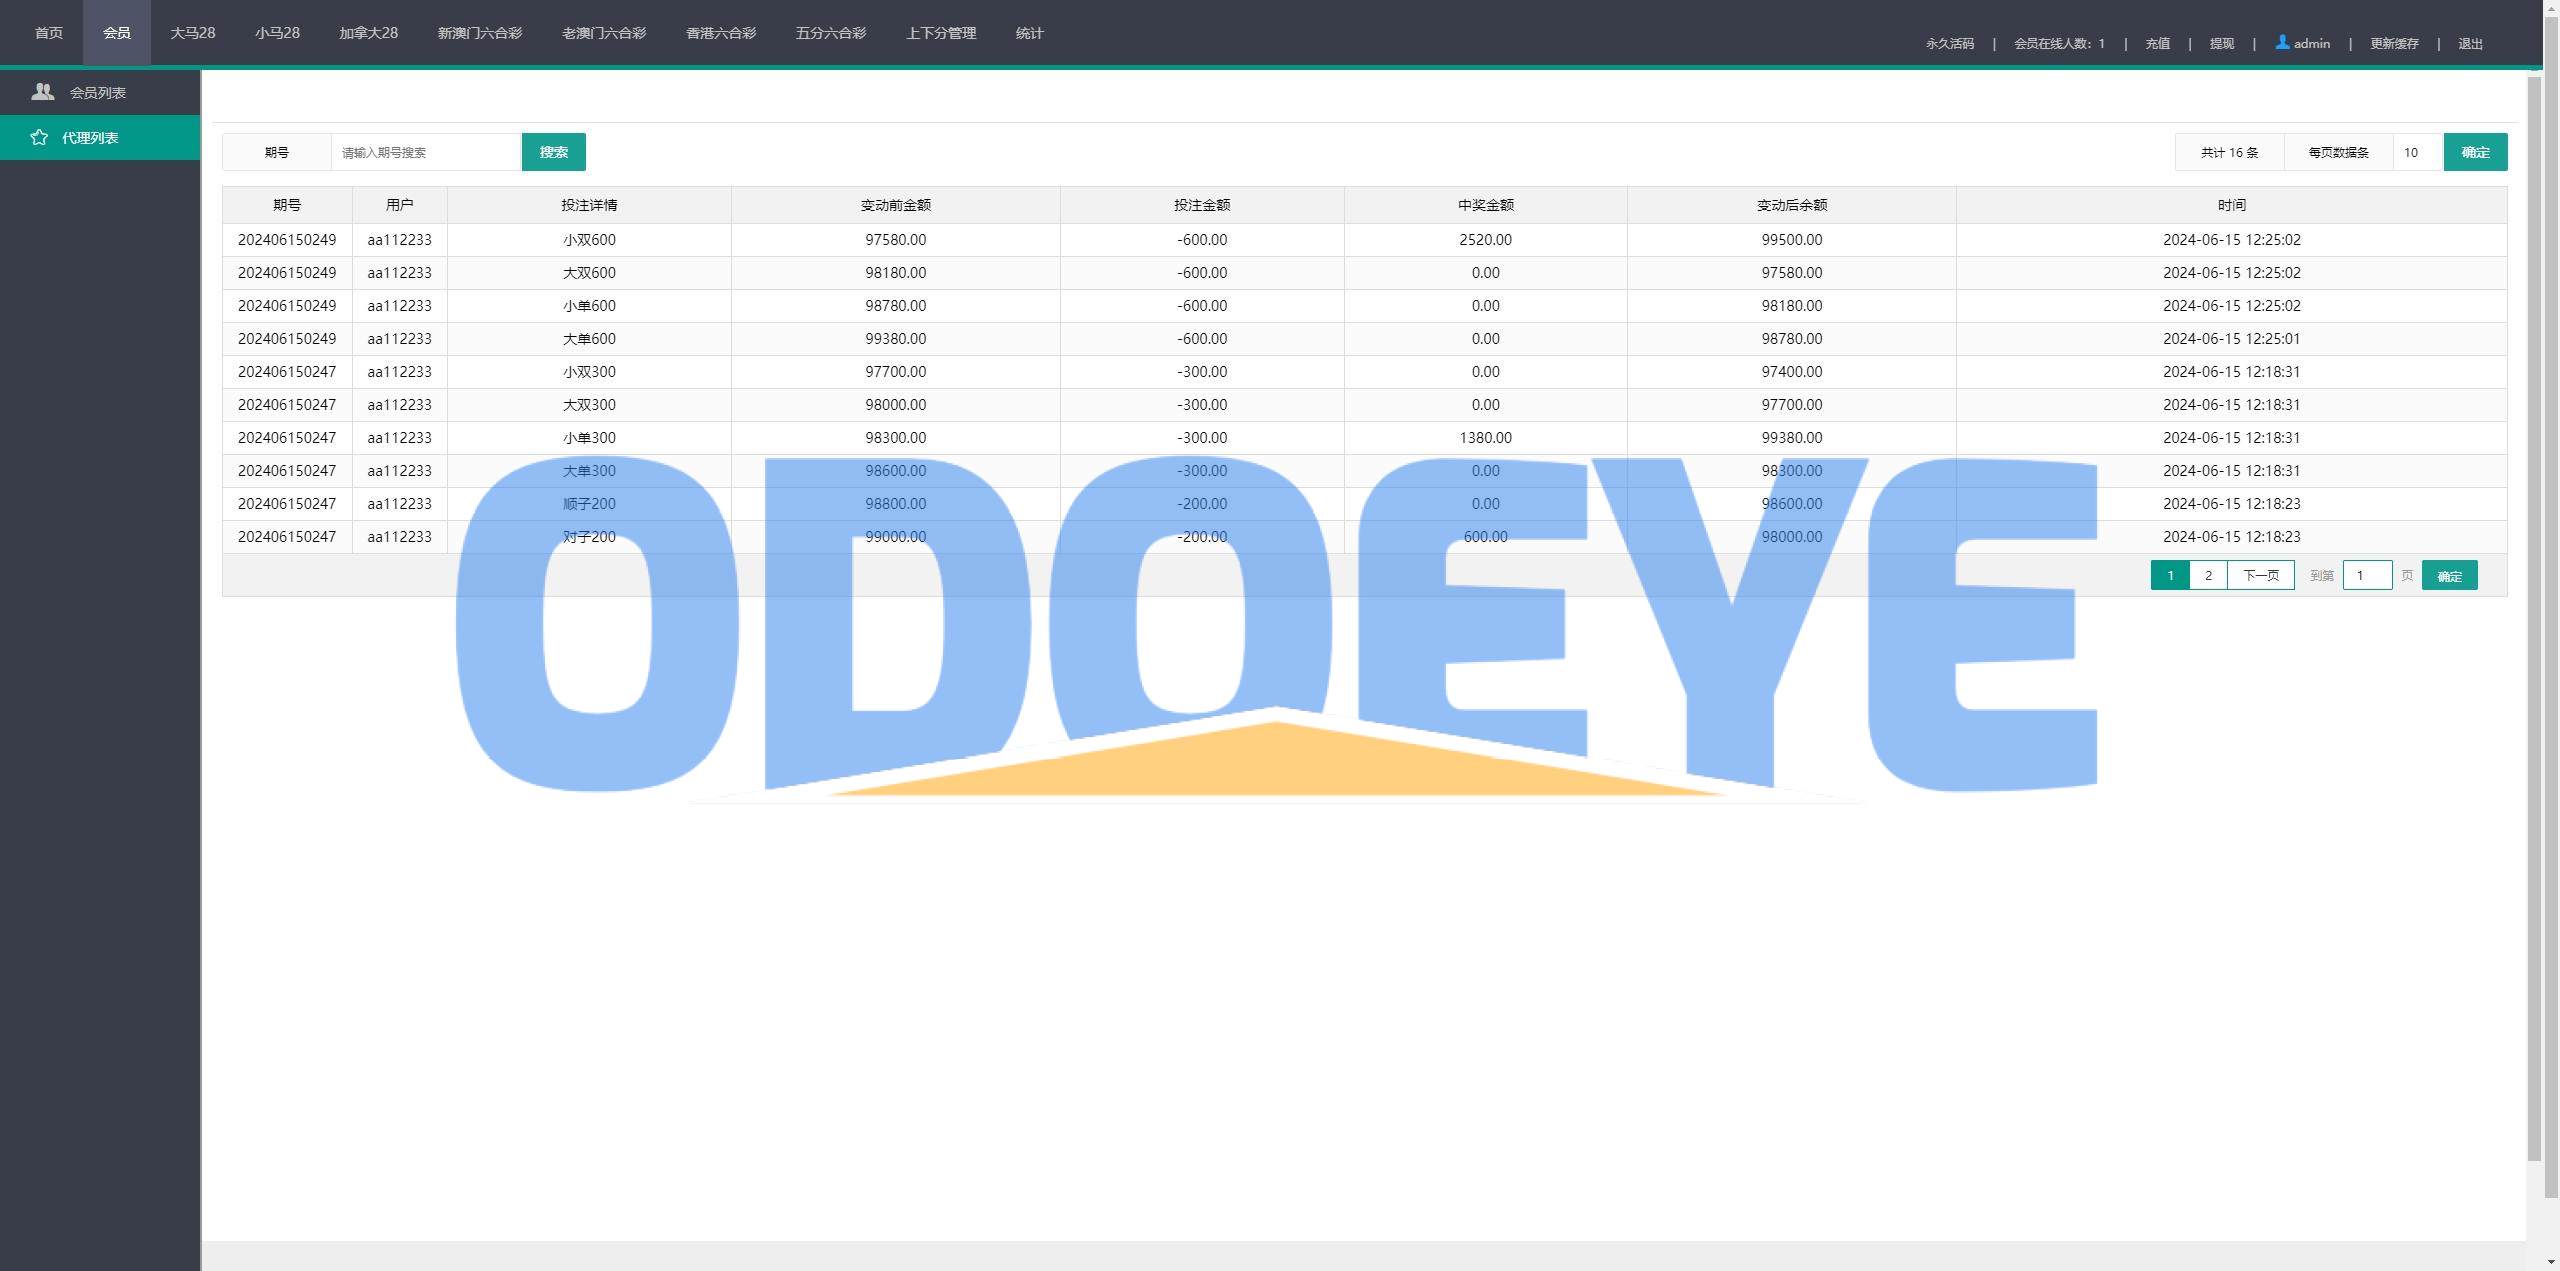Click the balance value 99500.00
This screenshot has width=2560, height=1271.
[x=1791, y=240]
